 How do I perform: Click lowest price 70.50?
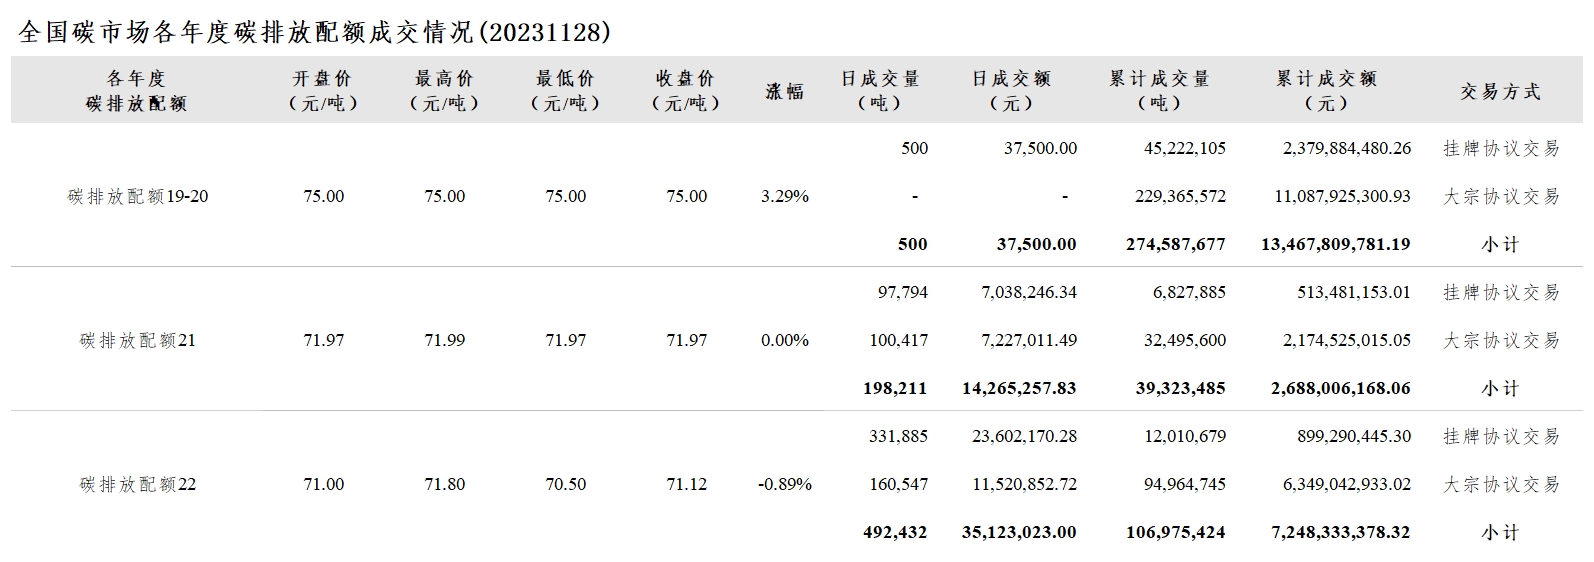tap(566, 484)
